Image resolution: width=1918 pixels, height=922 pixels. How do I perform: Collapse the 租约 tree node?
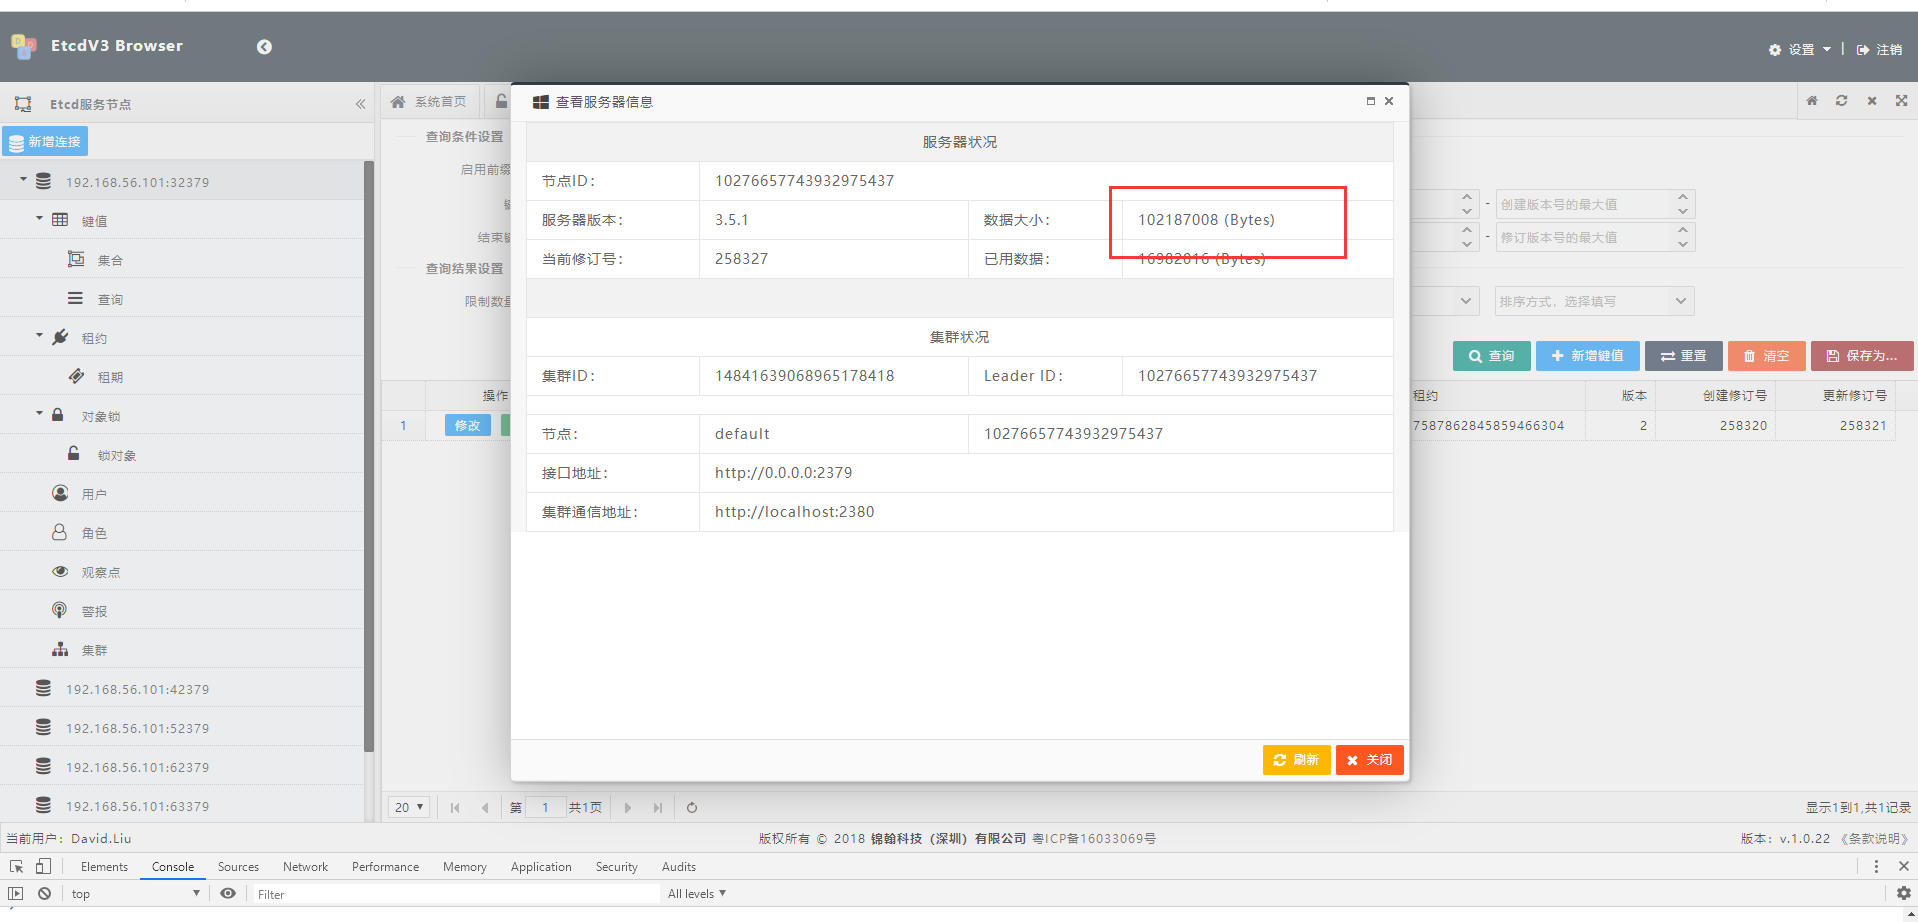[39, 335]
